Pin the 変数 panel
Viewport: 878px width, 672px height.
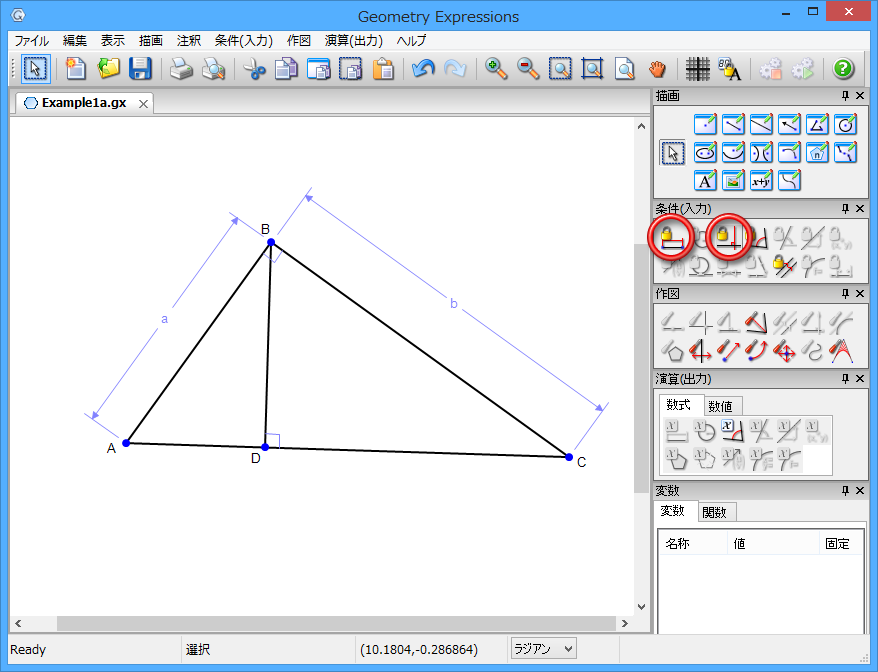pyautogui.click(x=846, y=491)
